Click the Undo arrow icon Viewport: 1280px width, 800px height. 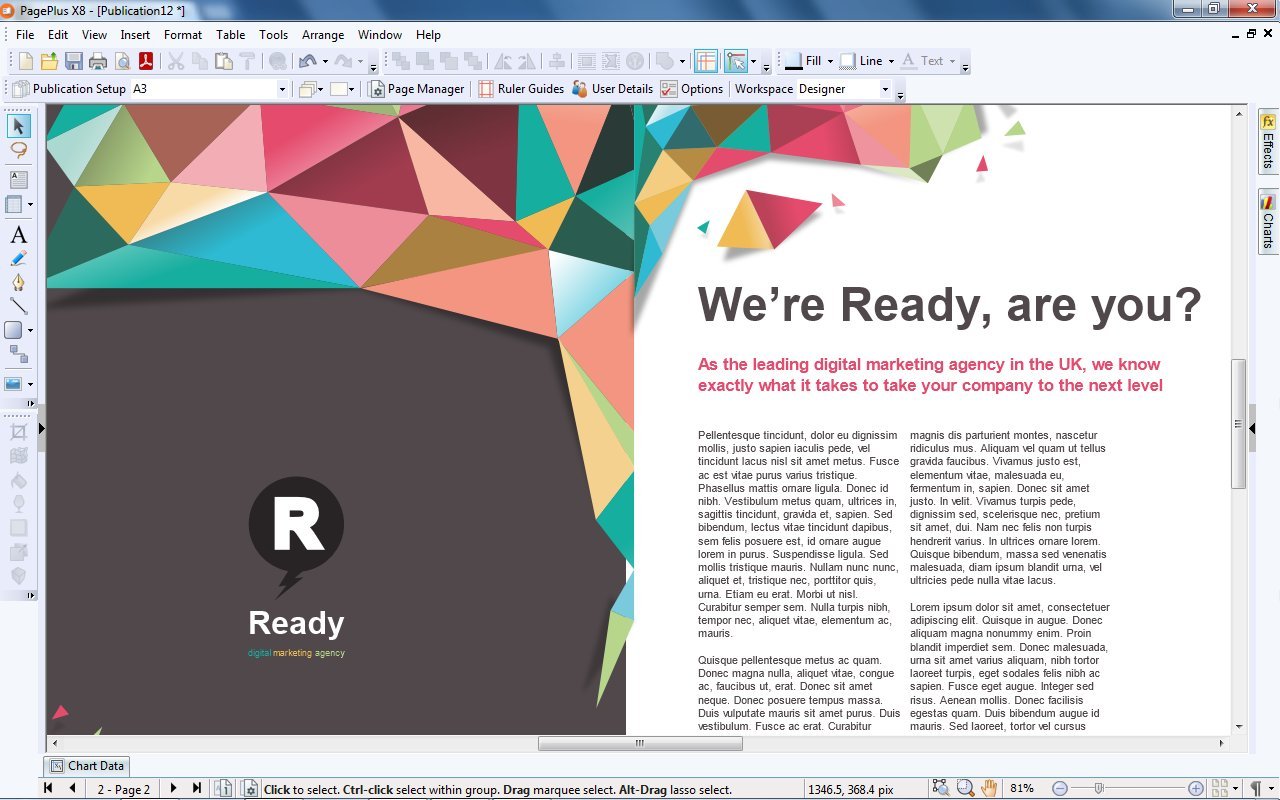click(x=307, y=61)
